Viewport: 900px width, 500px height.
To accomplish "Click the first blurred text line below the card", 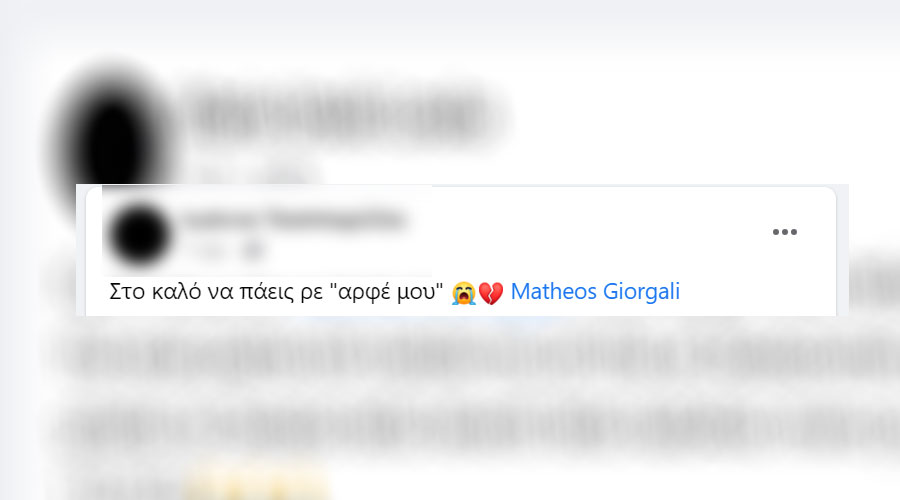I will [x=476, y=352].
